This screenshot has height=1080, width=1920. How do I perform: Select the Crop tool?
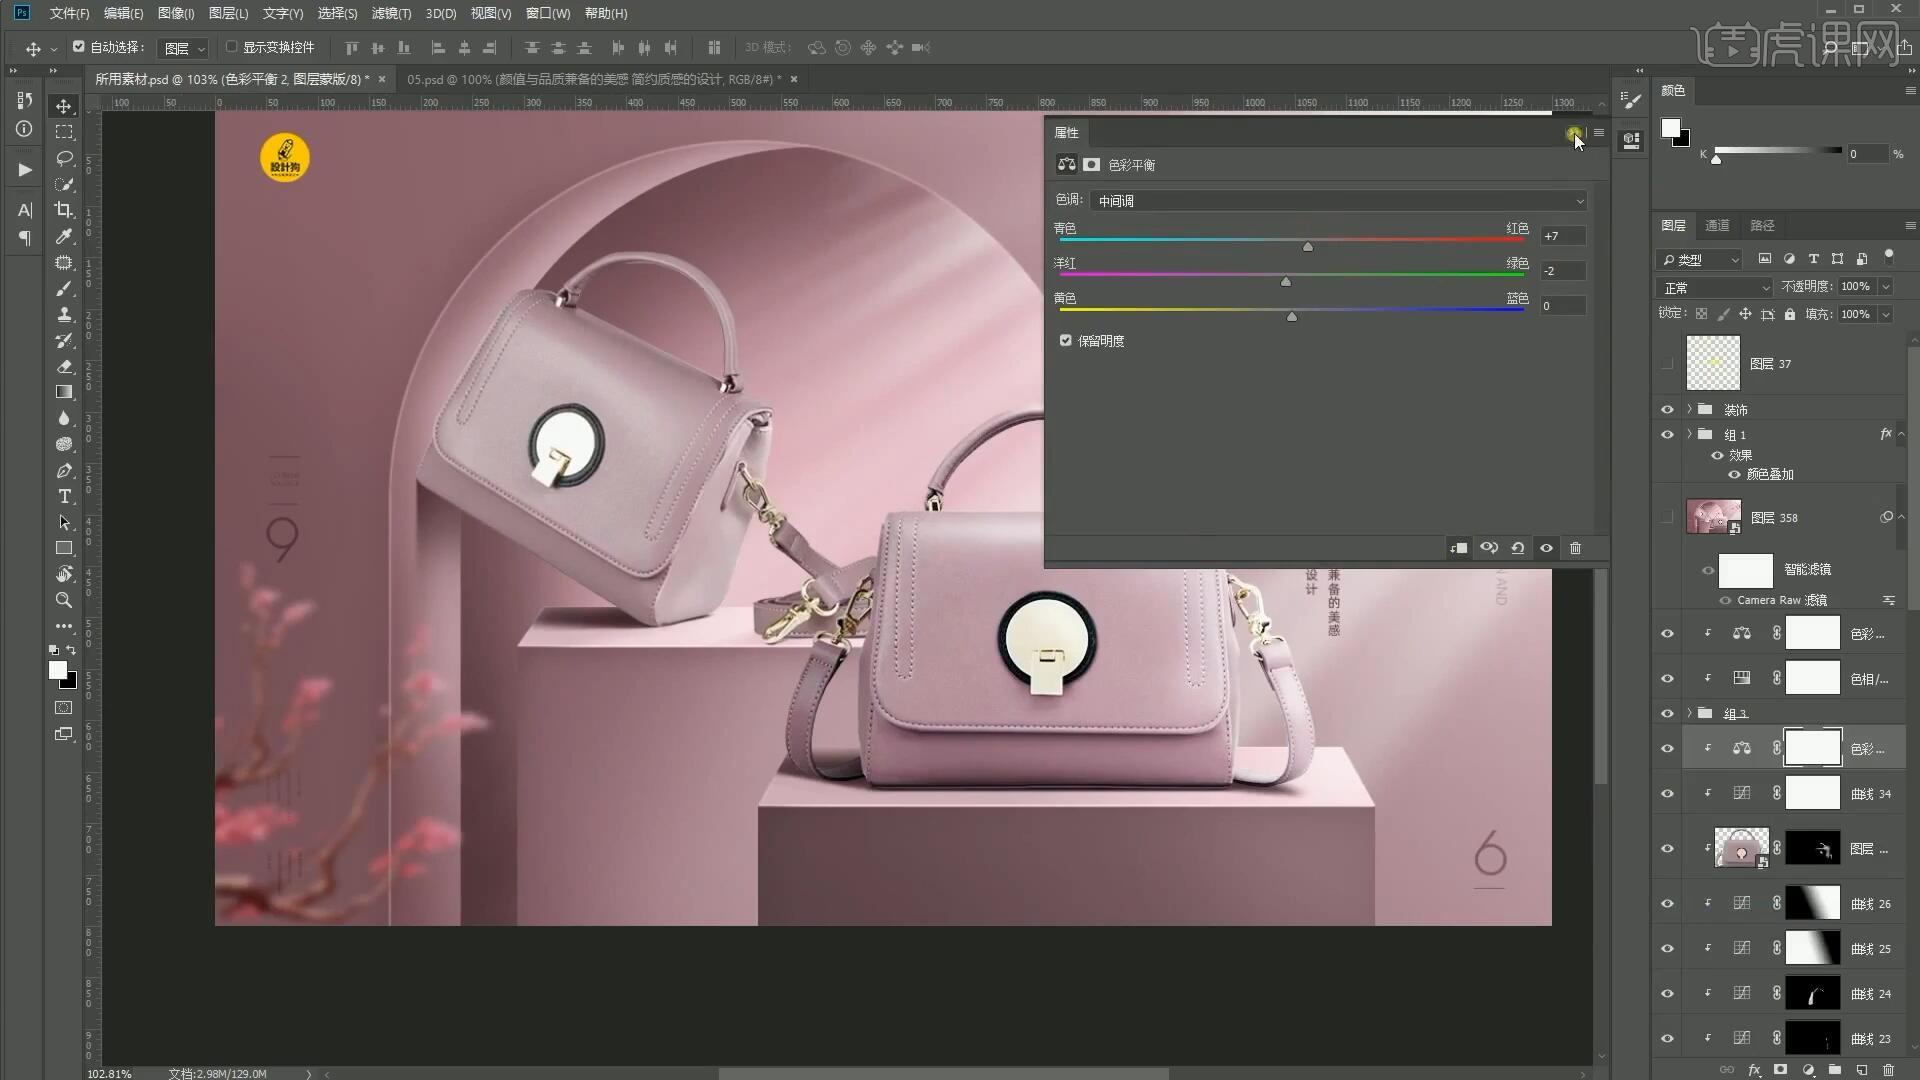64,210
